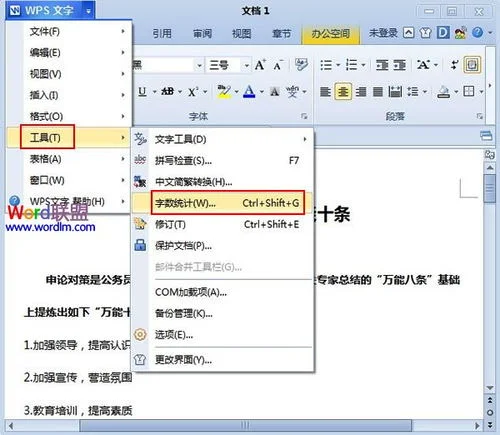Screen dimensions: 500x435
Task: Click the underline formatting icon
Action: point(142,91)
